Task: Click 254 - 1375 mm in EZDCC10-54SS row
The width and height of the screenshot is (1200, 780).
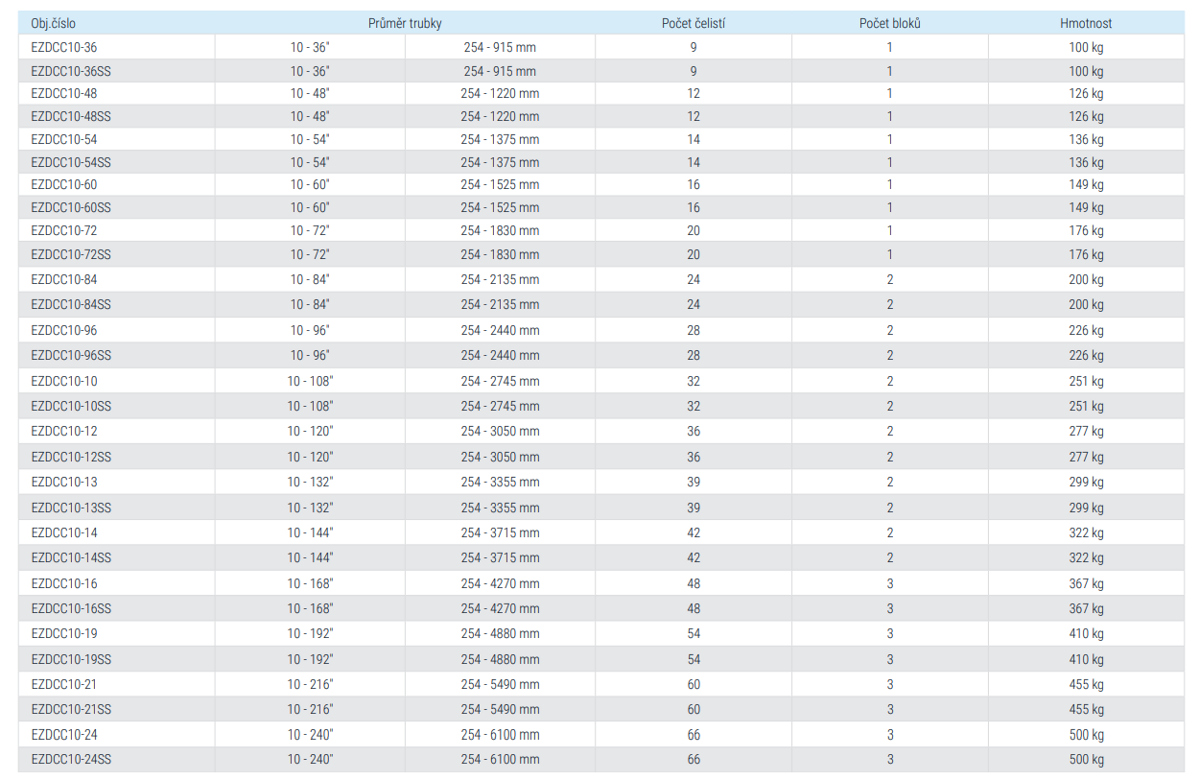Action: click(500, 162)
